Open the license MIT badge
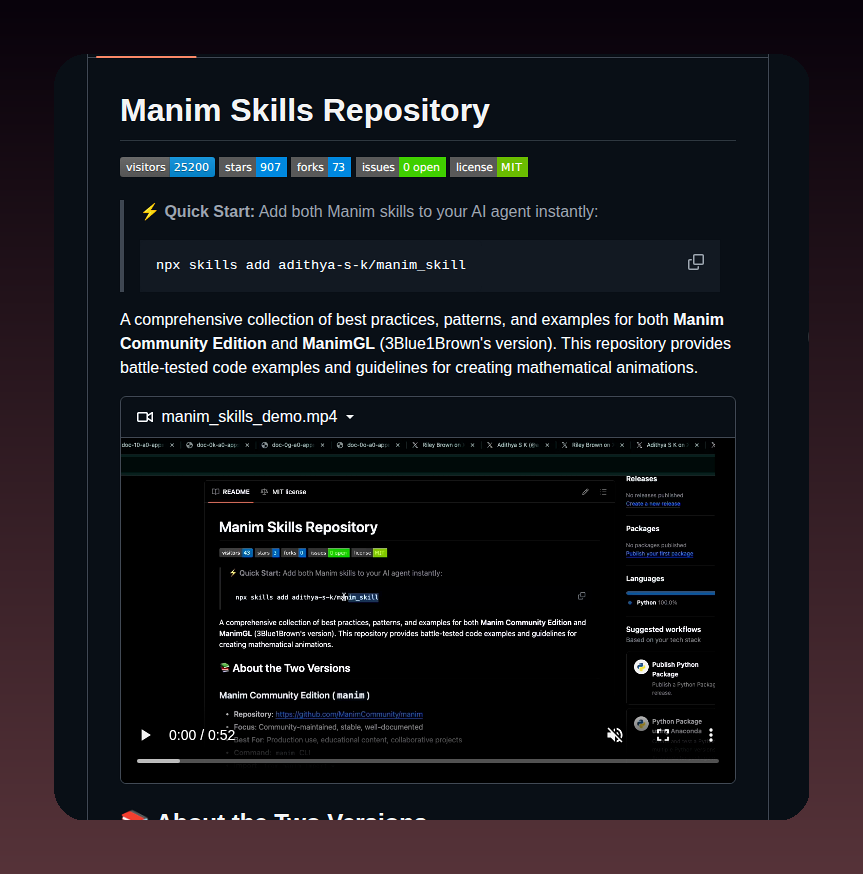Image resolution: width=863 pixels, height=874 pixels. coord(489,167)
